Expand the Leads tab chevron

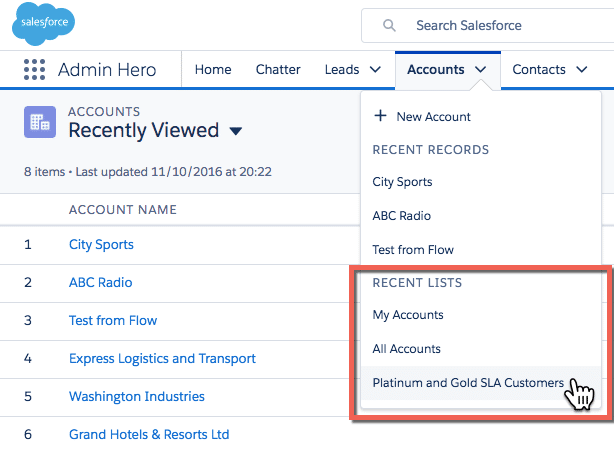coord(375,70)
